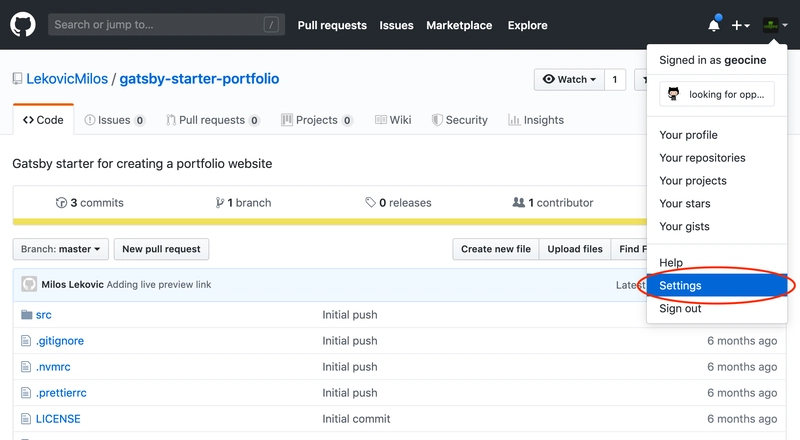The height and width of the screenshot is (440, 800).
Task: Choose Settings in user dropdown
Action: pos(717,285)
